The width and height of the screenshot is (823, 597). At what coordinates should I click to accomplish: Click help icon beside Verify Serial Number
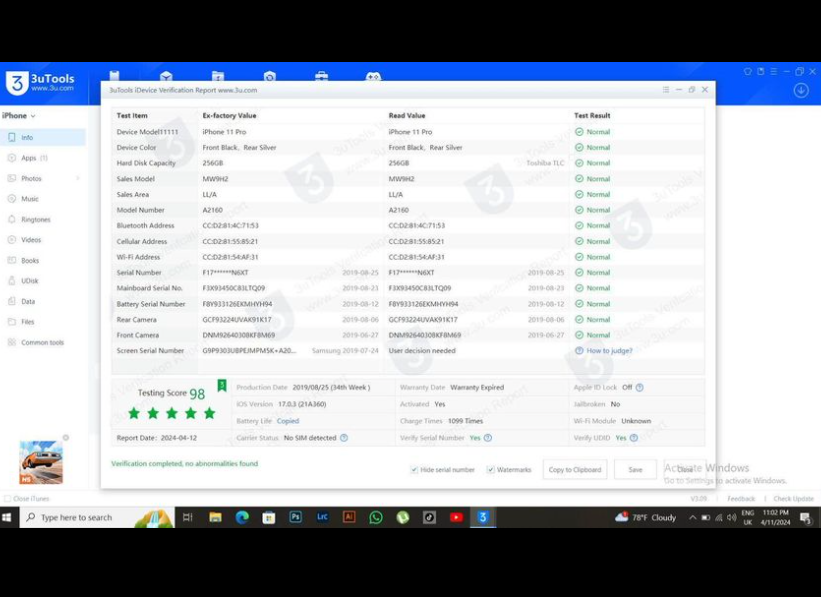[488, 437]
